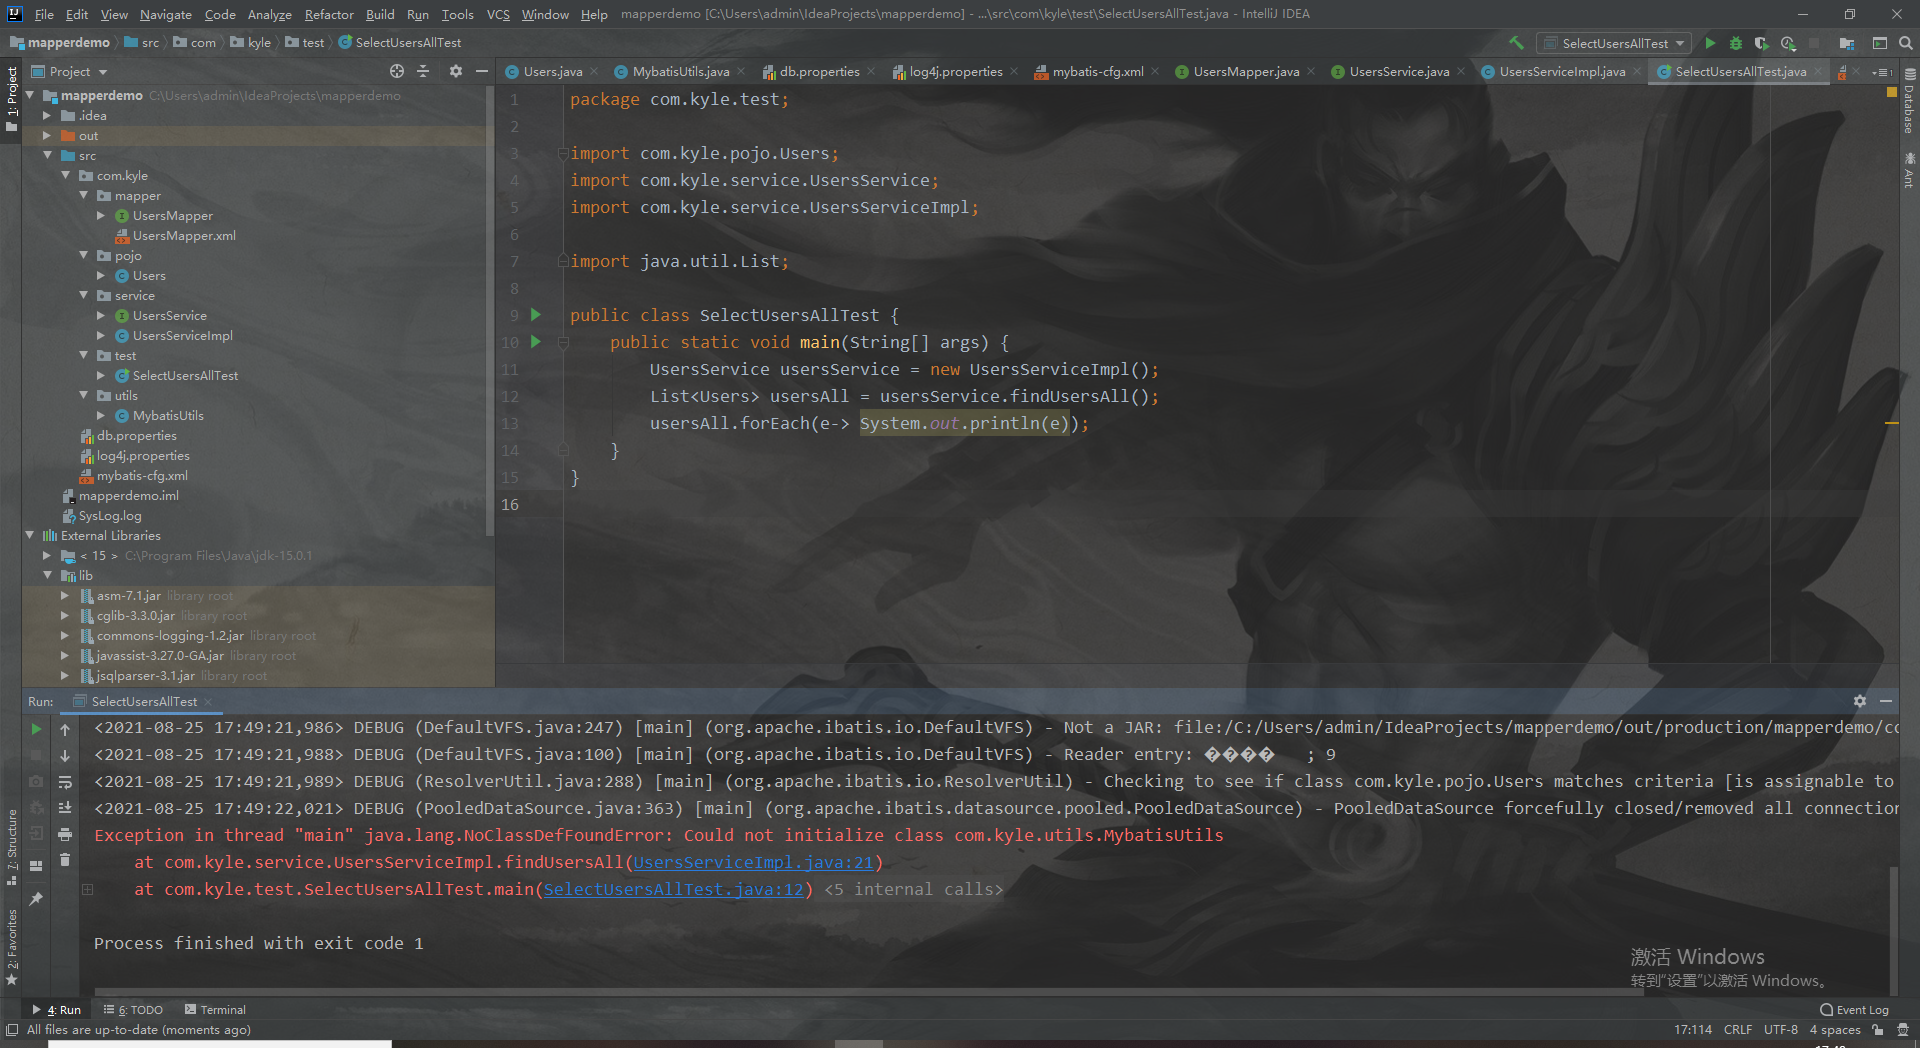Click UTF-8 encoding in status bar
The width and height of the screenshot is (1920, 1048).
[1781, 1030]
